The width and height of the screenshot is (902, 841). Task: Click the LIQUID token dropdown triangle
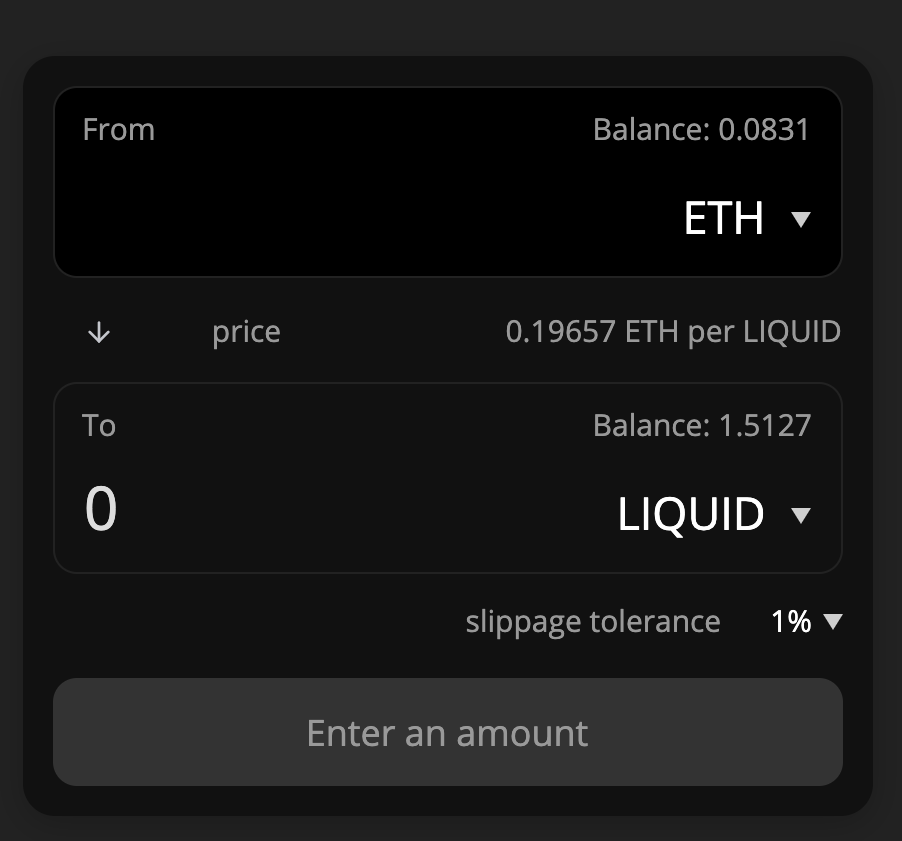pyautogui.click(x=801, y=515)
